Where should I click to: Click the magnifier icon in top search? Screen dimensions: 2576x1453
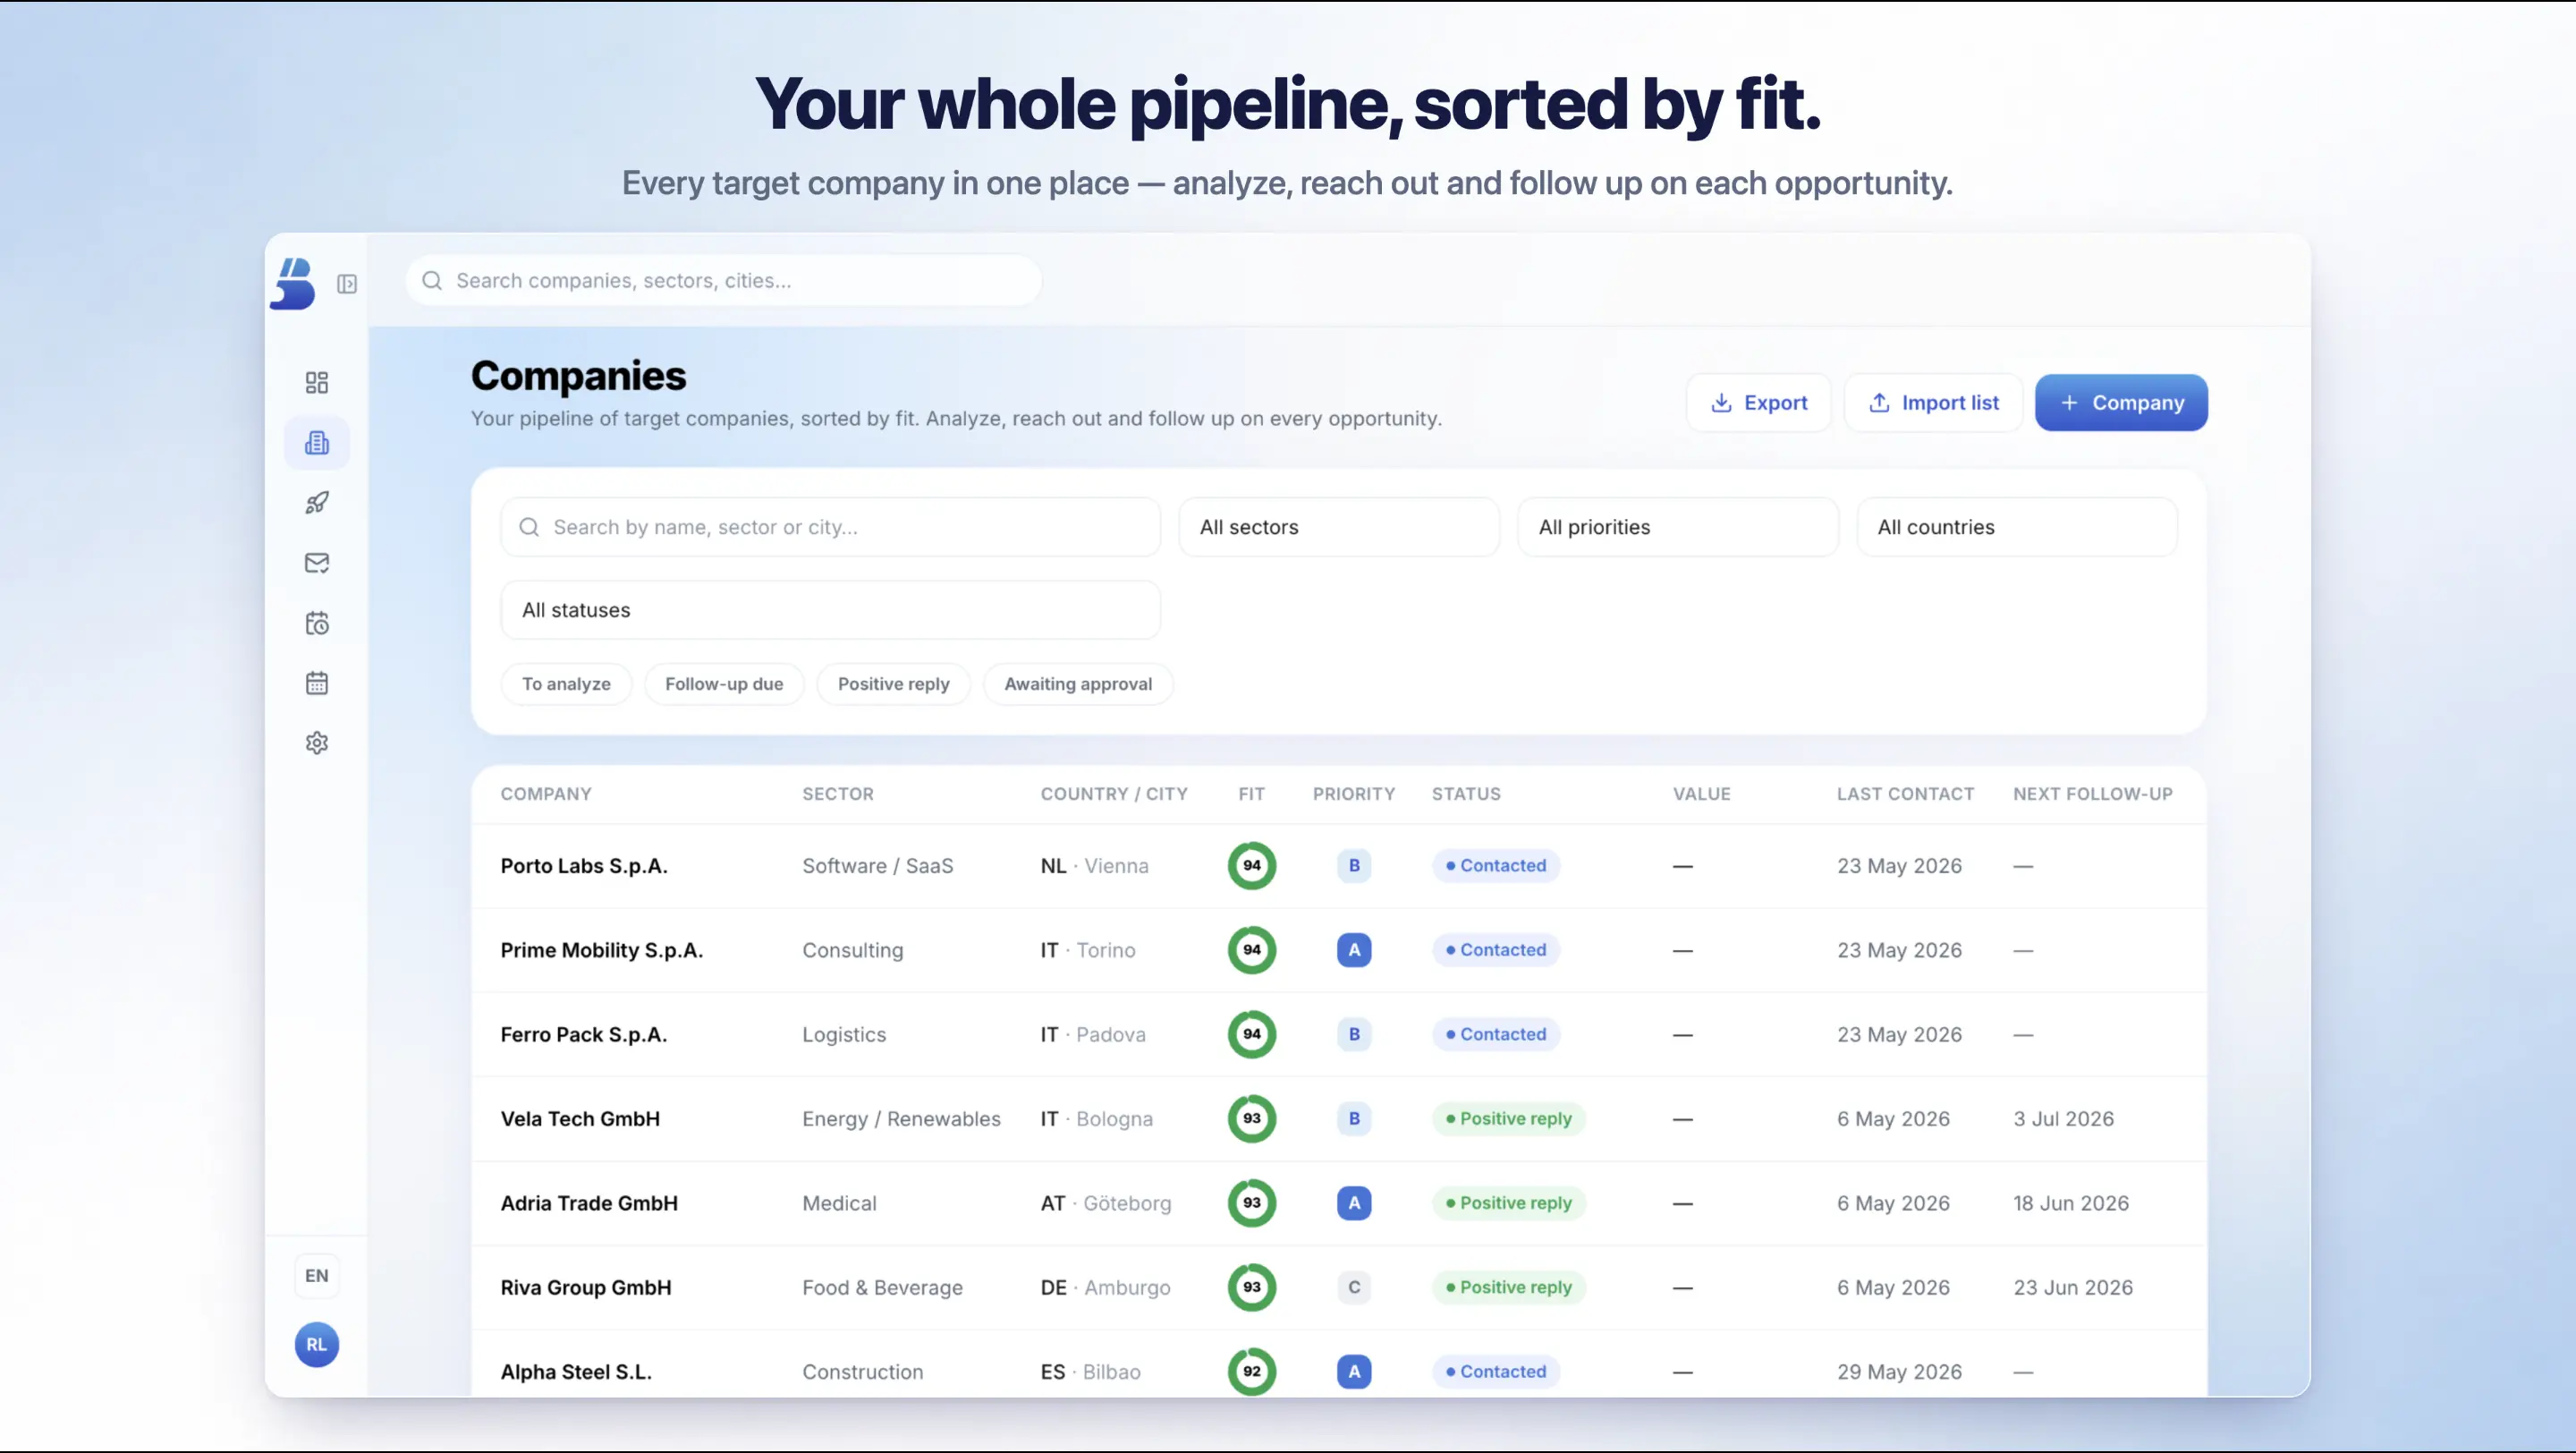click(432, 280)
